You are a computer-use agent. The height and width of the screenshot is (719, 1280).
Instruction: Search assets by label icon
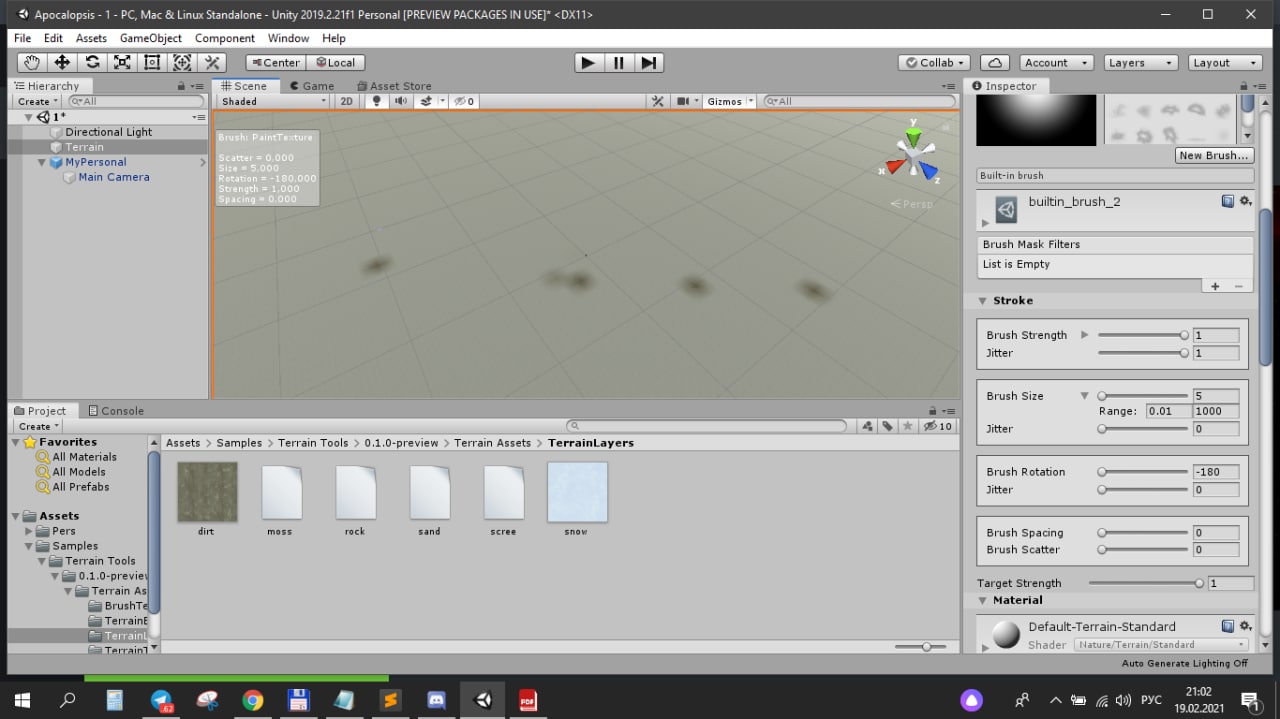click(x=887, y=426)
